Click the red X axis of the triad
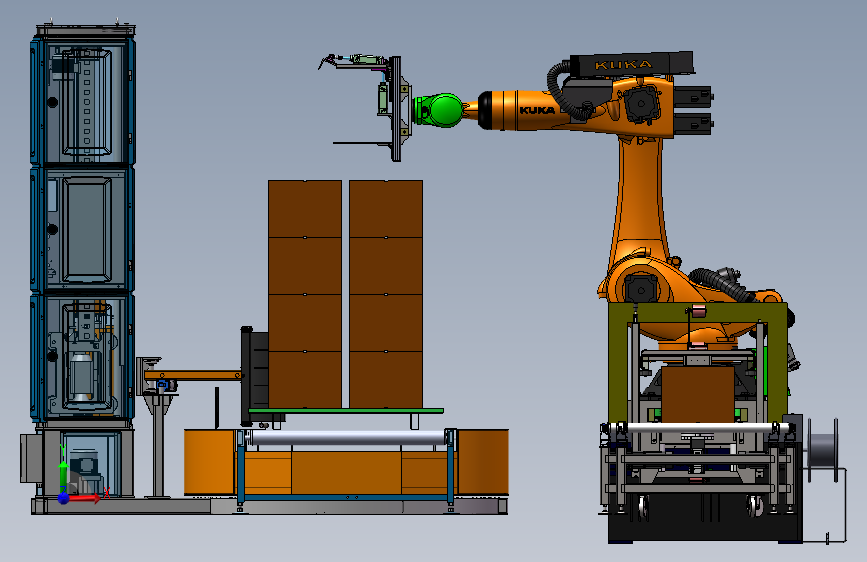867x562 pixels. (x=83, y=498)
